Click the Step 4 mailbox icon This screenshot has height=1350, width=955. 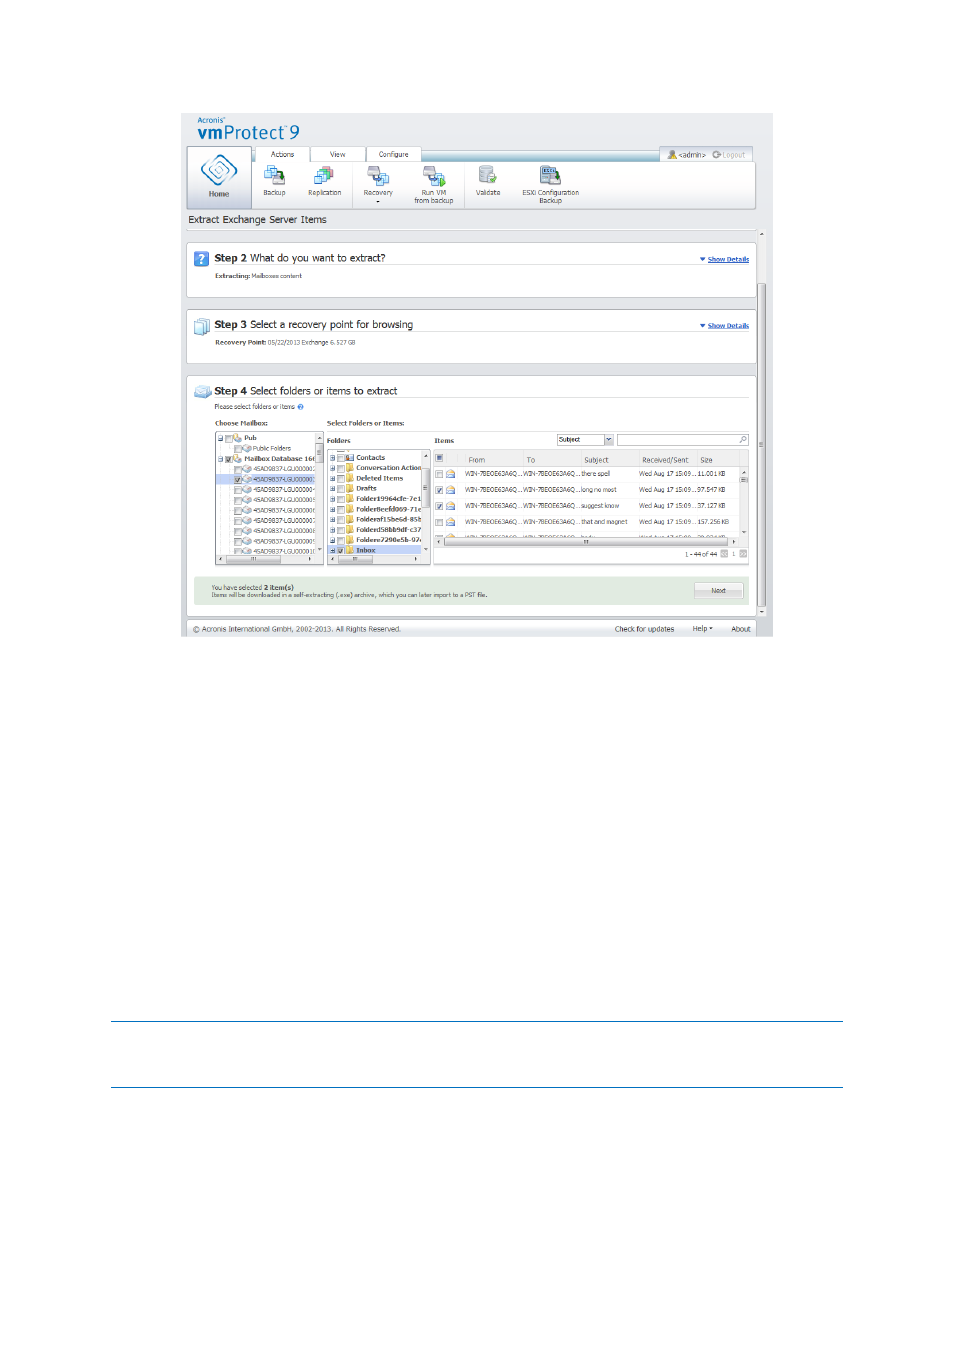201,392
